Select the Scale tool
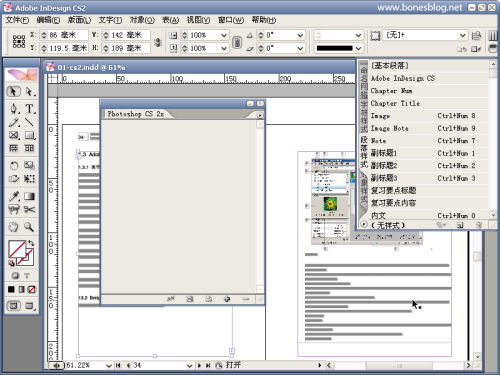This screenshot has width=500, height=375. click(29, 166)
